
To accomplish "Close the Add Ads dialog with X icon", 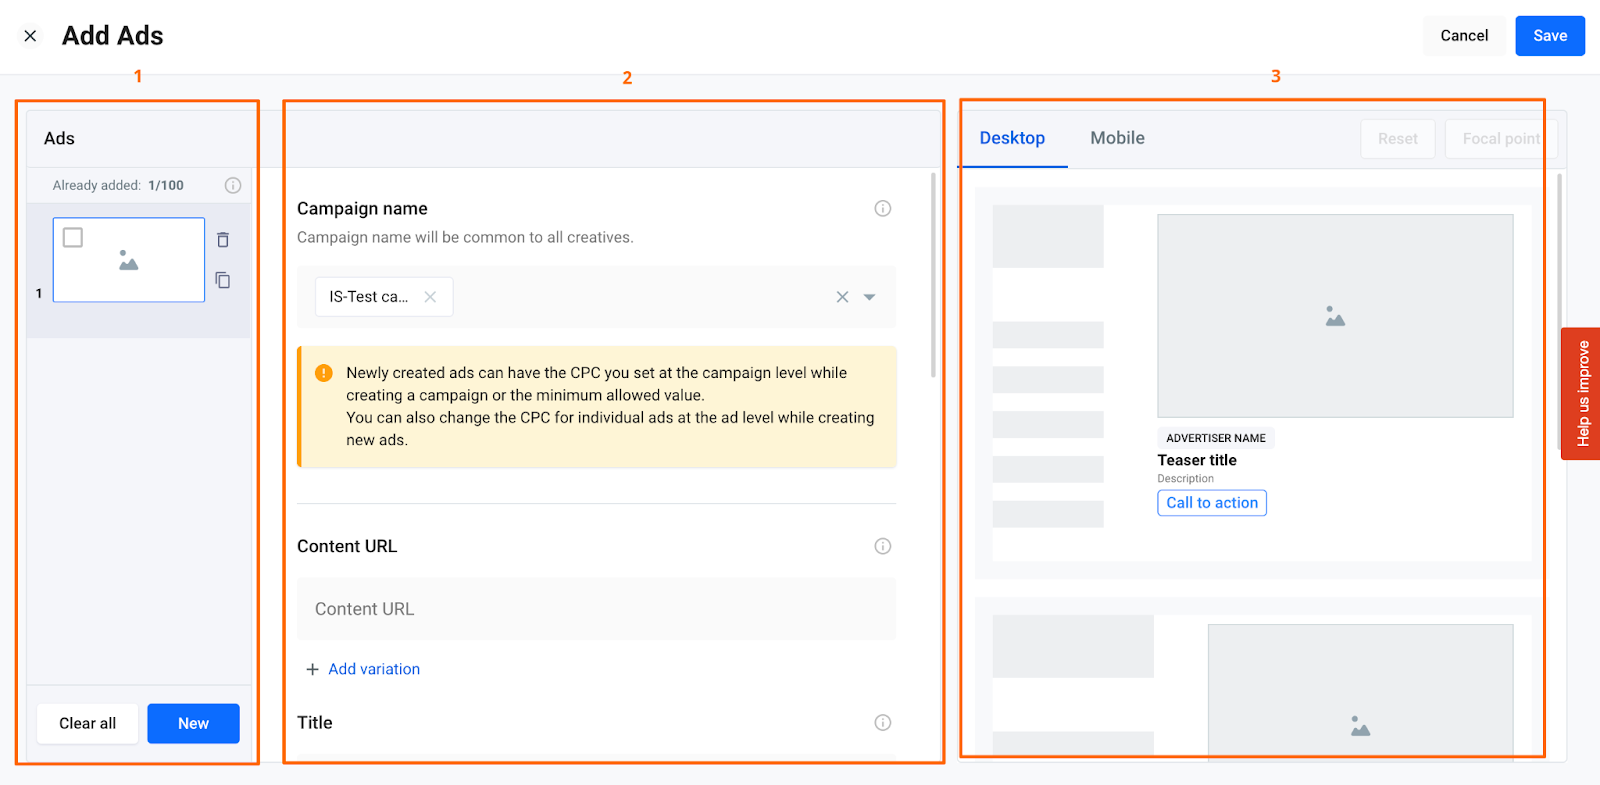I will point(30,36).
